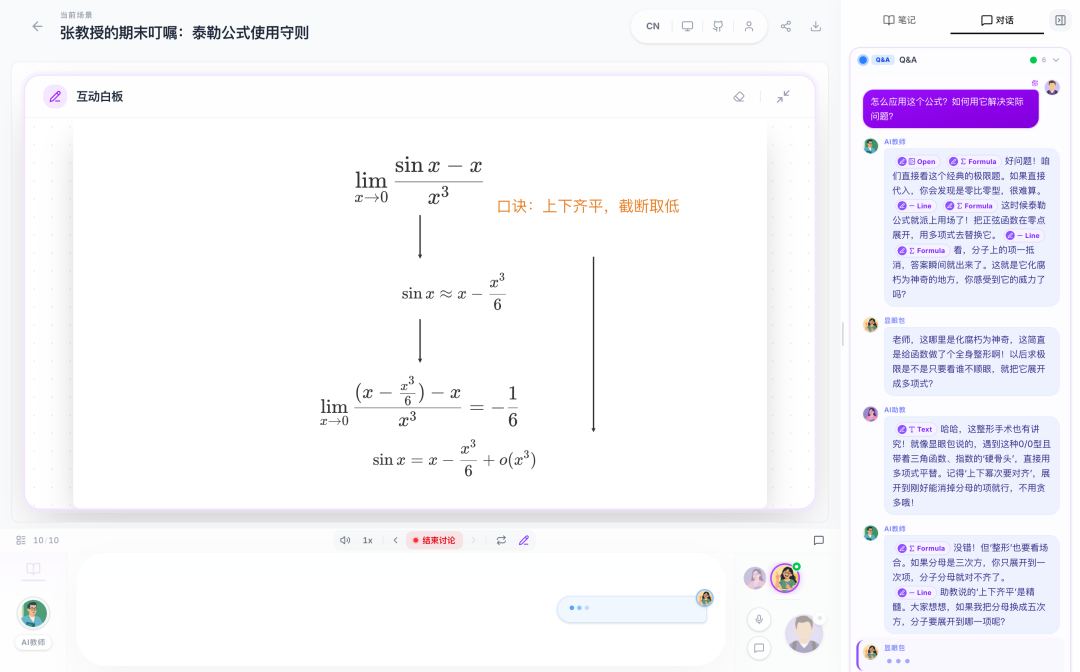This screenshot has height=672, width=1080.
Task: Switch to the 对话 tab
Action: (x=997, y=20)
